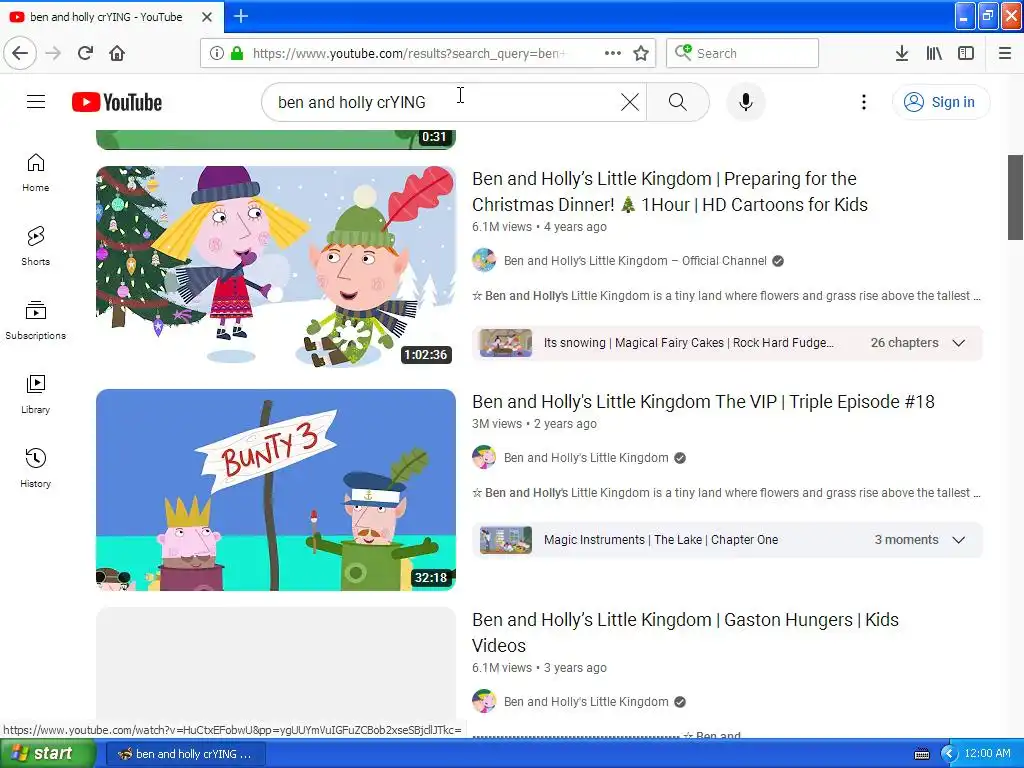The image size is (1024, 768).
Task: Open channel name under Gaston Hungers video
Action: pyautogui.click(x=586, y=702)
